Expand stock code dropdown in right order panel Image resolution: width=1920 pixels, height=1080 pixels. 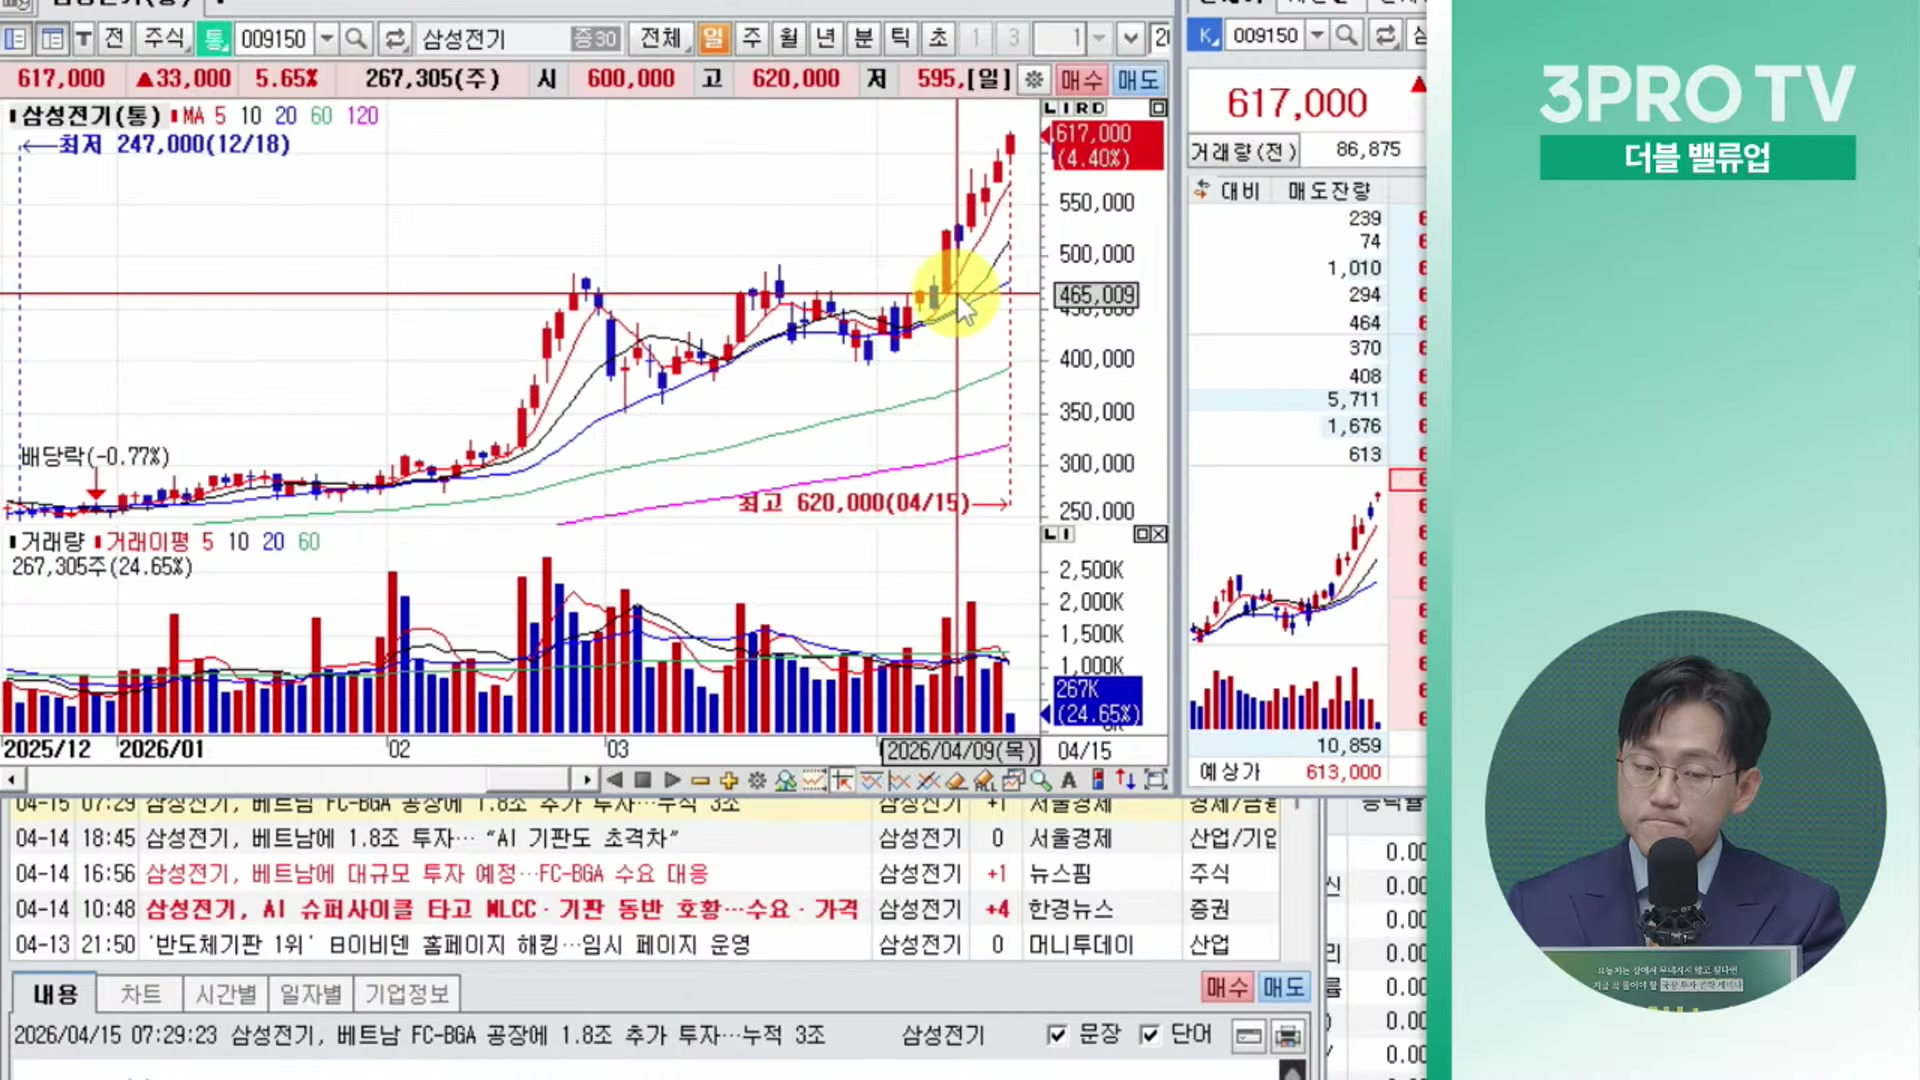[x=1317, y=36]
